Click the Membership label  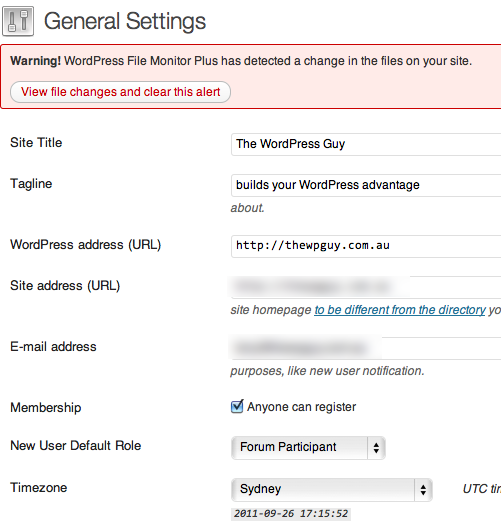46,408
